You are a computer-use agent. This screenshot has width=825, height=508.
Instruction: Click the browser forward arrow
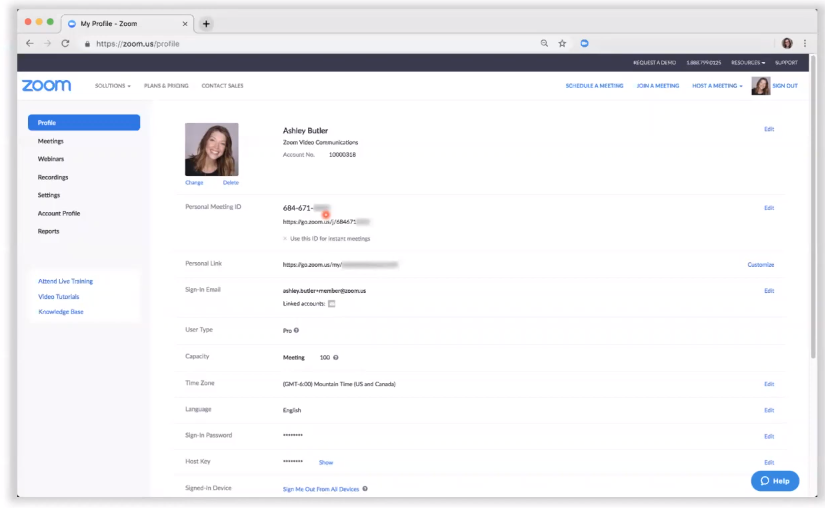point(47,44)
